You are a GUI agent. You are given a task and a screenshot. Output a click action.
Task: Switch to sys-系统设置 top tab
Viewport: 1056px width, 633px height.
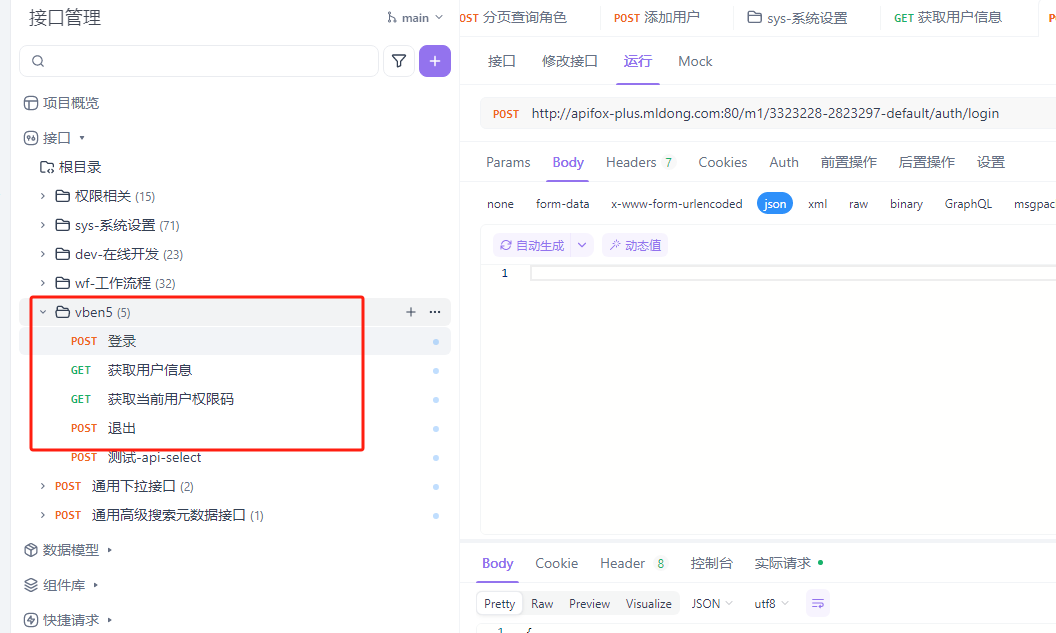click(x=798, y=18)
